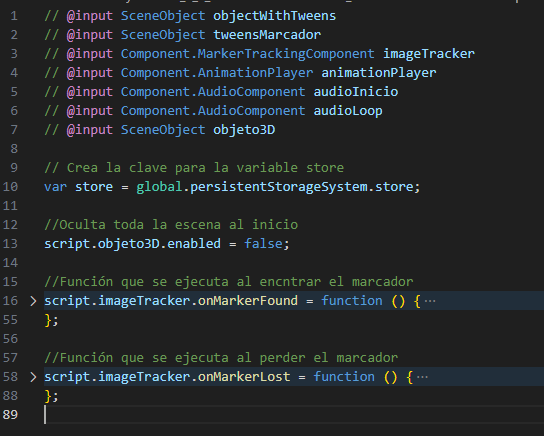Click AudioComponent on line 6

252,111
